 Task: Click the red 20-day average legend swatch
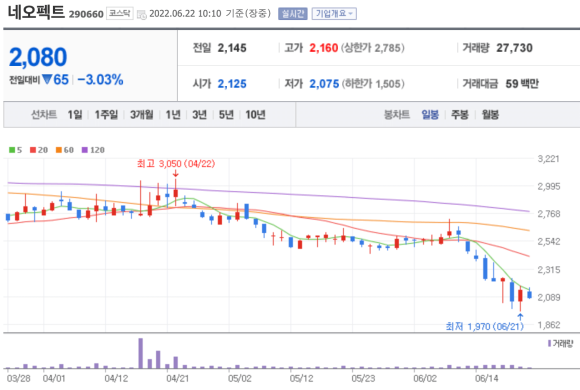tap(33, 150)
